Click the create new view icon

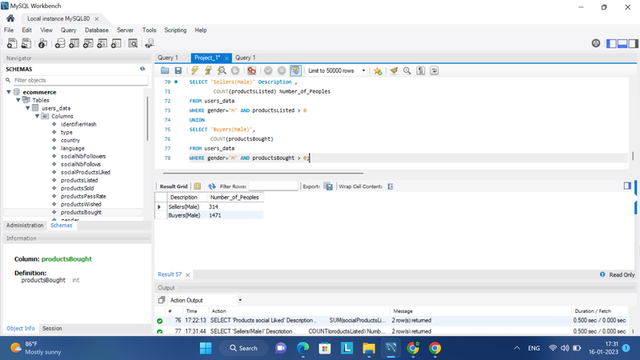pyautogui.click(x=88, y=43)
